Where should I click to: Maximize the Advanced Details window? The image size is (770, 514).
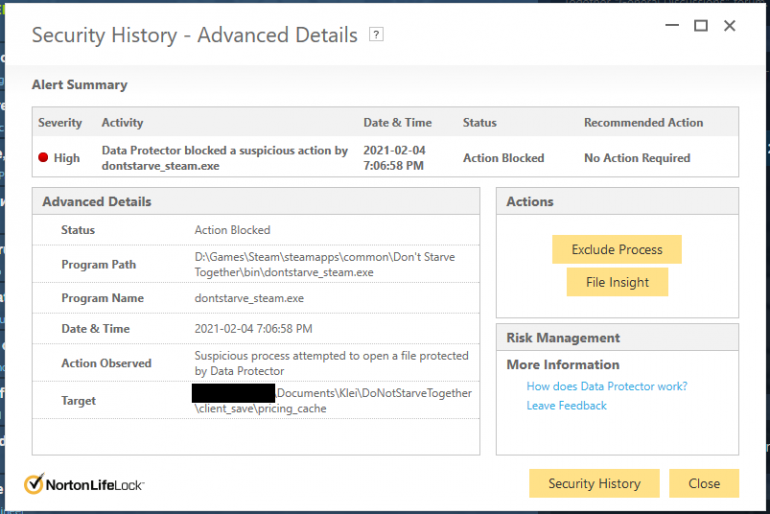coord(700,26)
